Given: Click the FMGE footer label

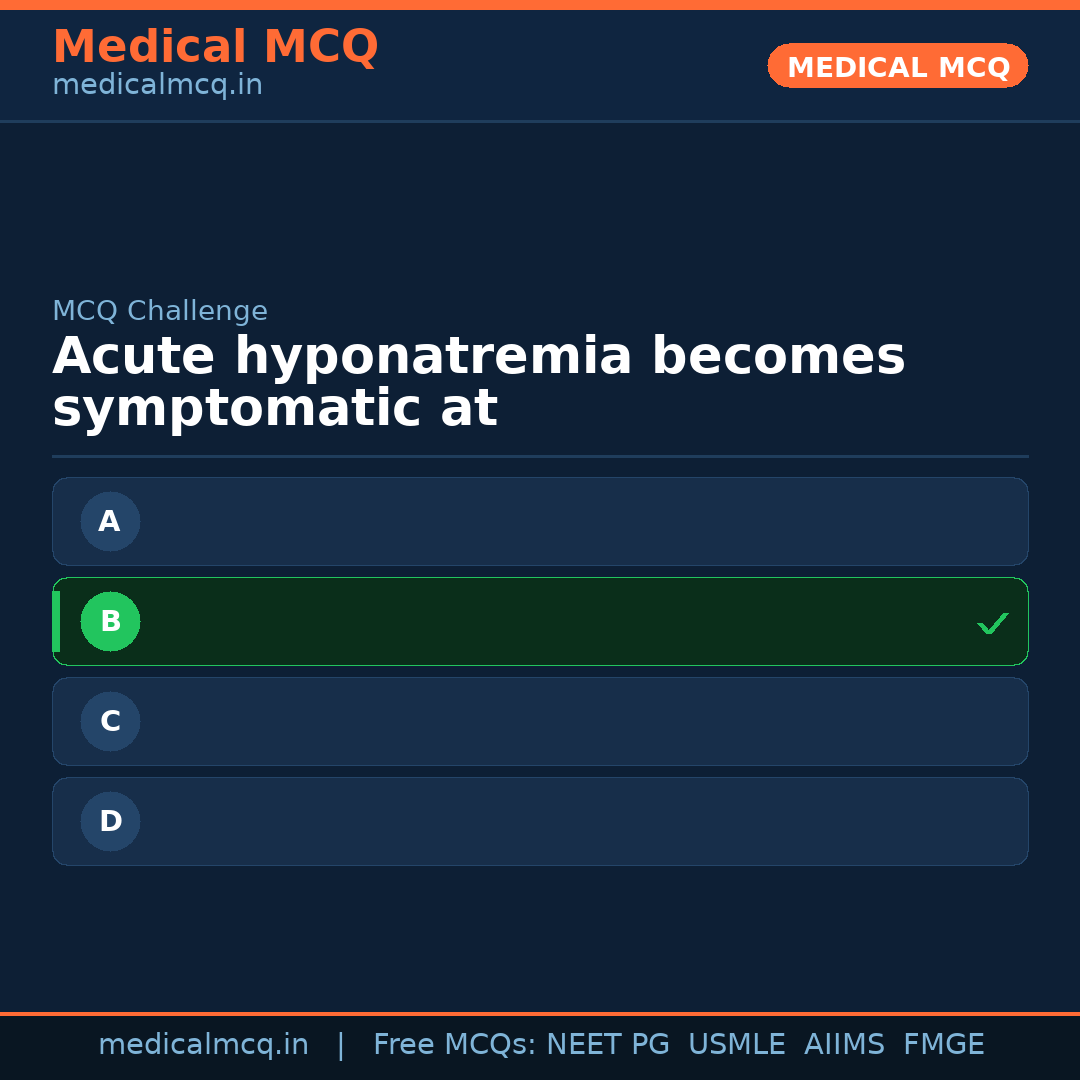Looking at the screenshot, I should pos(943,1045).
